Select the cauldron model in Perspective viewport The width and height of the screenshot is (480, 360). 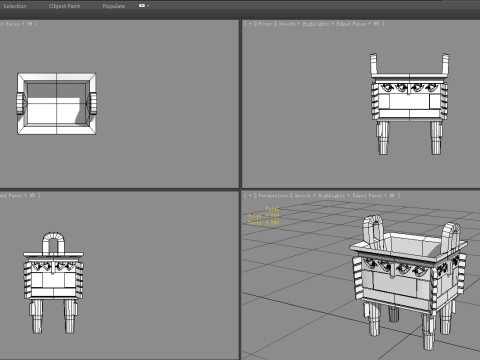tap(408, 282)
